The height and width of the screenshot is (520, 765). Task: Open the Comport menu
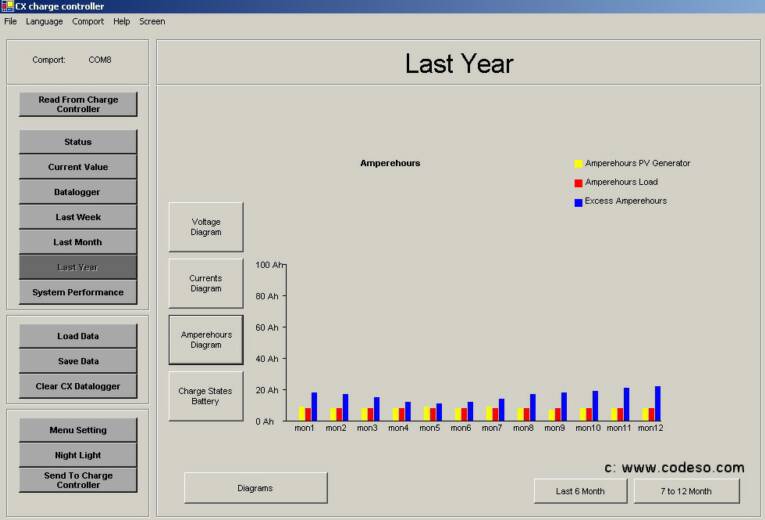tap(88, 21)
